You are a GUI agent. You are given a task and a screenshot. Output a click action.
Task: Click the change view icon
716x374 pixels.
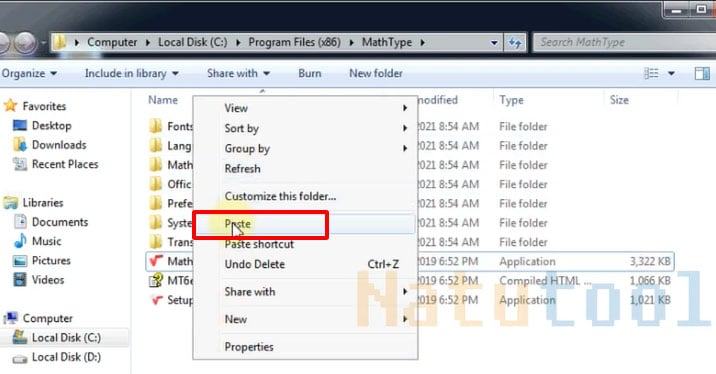pos(651,73)
